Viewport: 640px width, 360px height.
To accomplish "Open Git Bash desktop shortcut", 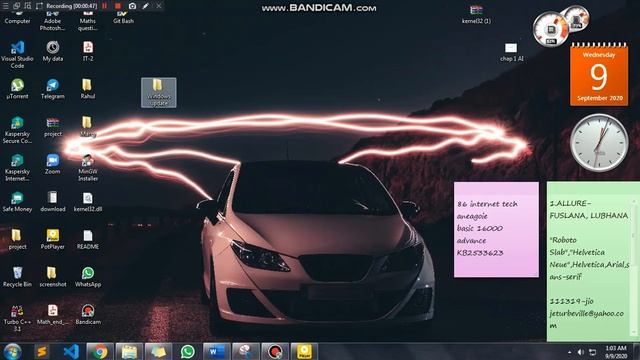I will click(123, 18).
